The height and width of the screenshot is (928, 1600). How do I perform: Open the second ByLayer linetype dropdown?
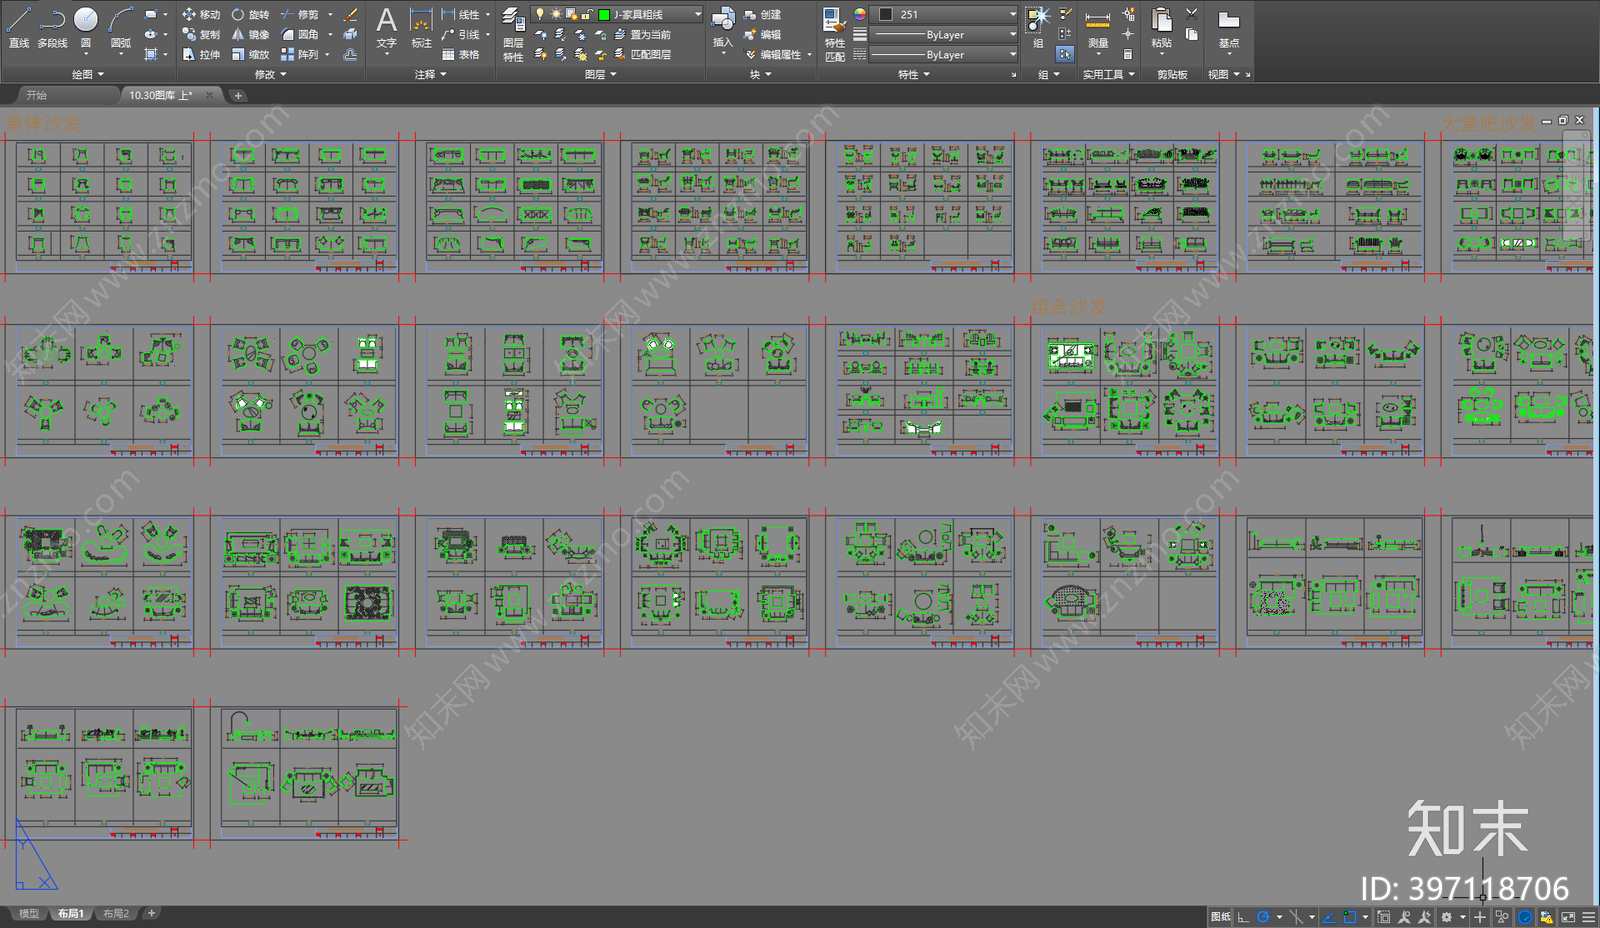944,55
